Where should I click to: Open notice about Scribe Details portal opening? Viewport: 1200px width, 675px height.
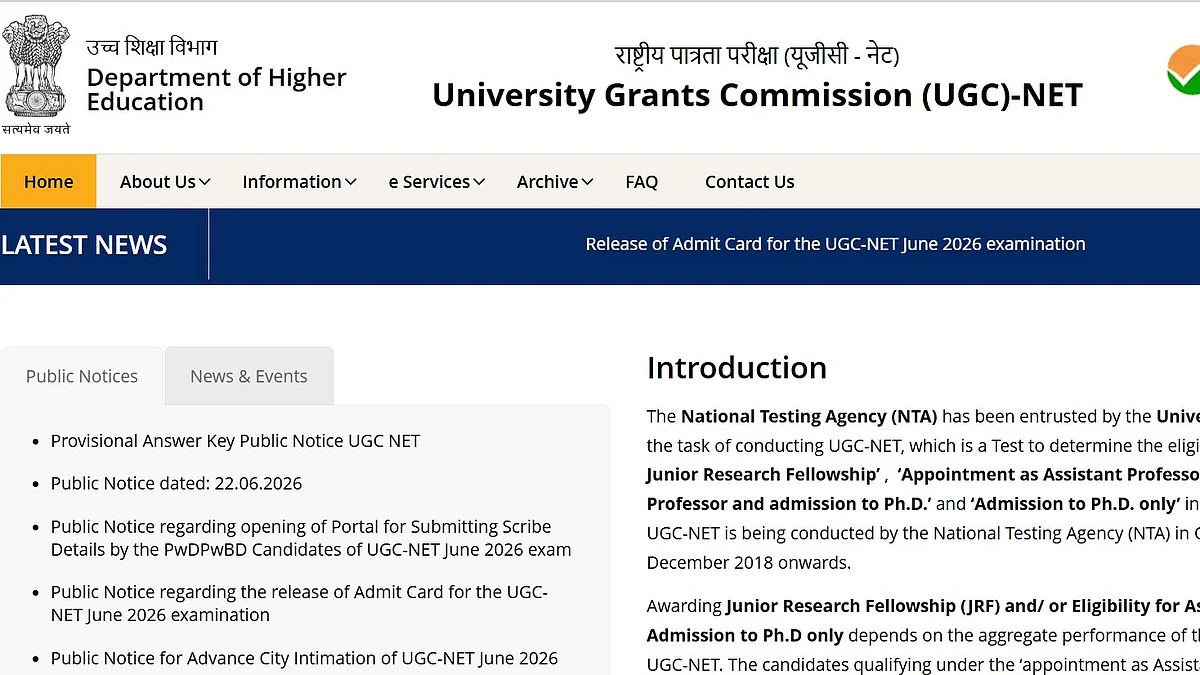(x=311, y=538)
